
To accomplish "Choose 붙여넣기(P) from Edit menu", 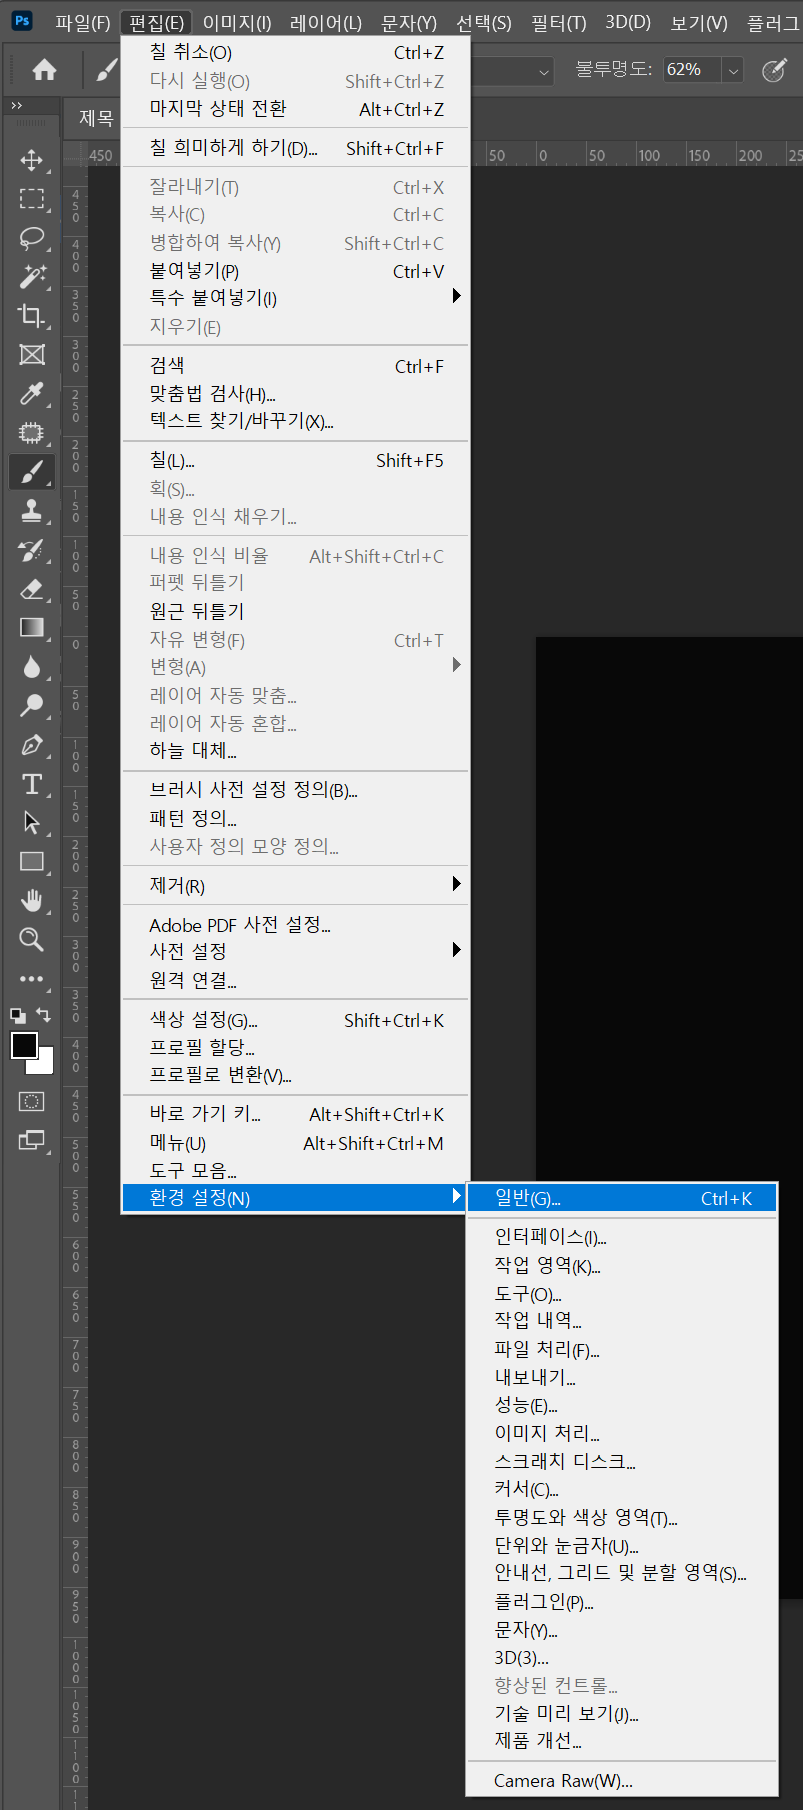I will pyautogui.click(x=295, y=271).
